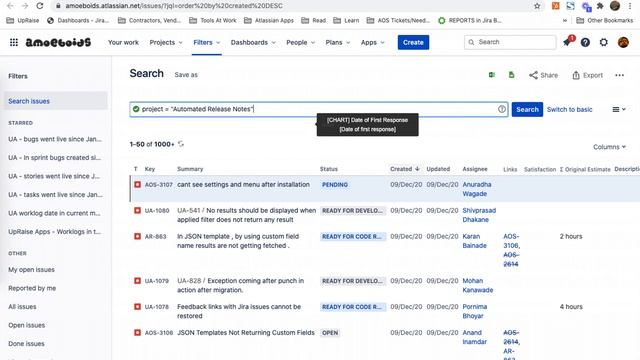This screenshot has width=640, height=360.
Task: Open starred filter UA - bugs went live
Action: coord(55,139)
